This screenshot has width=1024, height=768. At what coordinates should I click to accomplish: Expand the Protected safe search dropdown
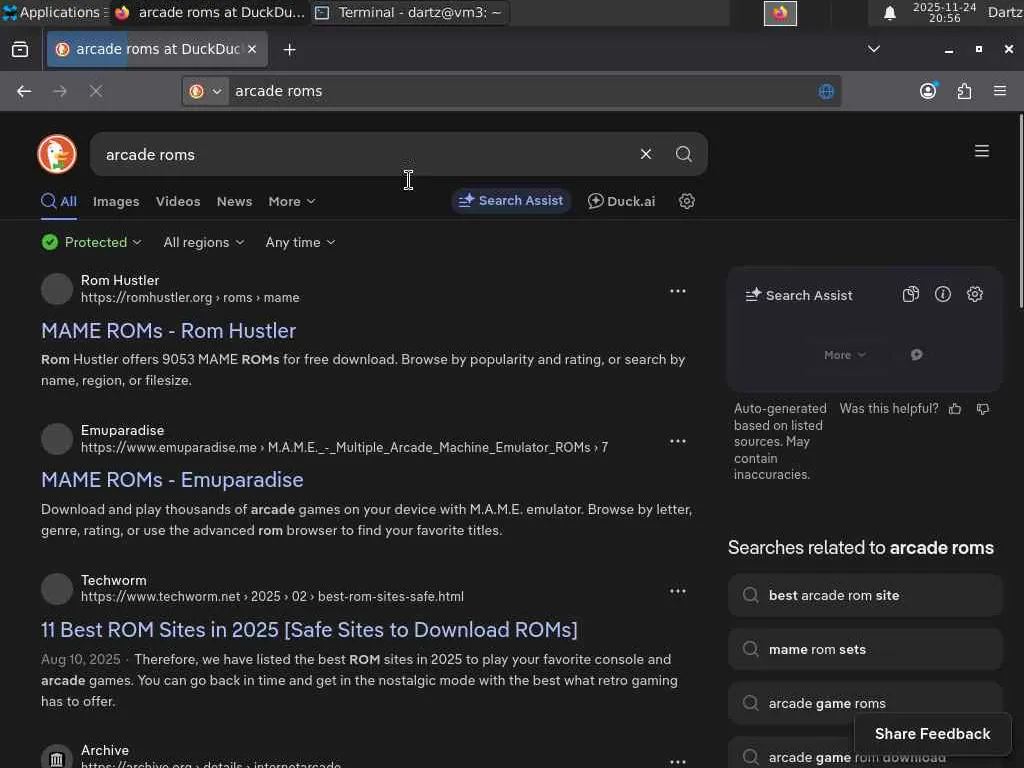point(91,242)
